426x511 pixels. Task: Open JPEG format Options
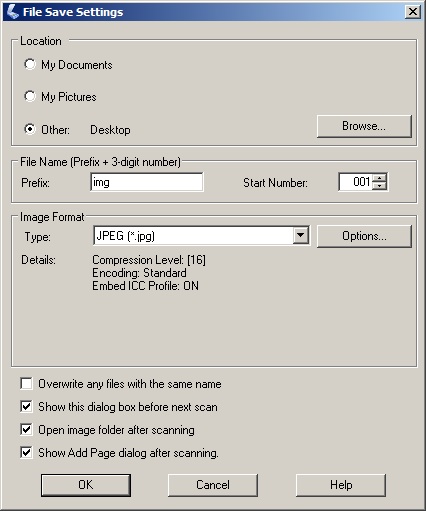point(364,236)
